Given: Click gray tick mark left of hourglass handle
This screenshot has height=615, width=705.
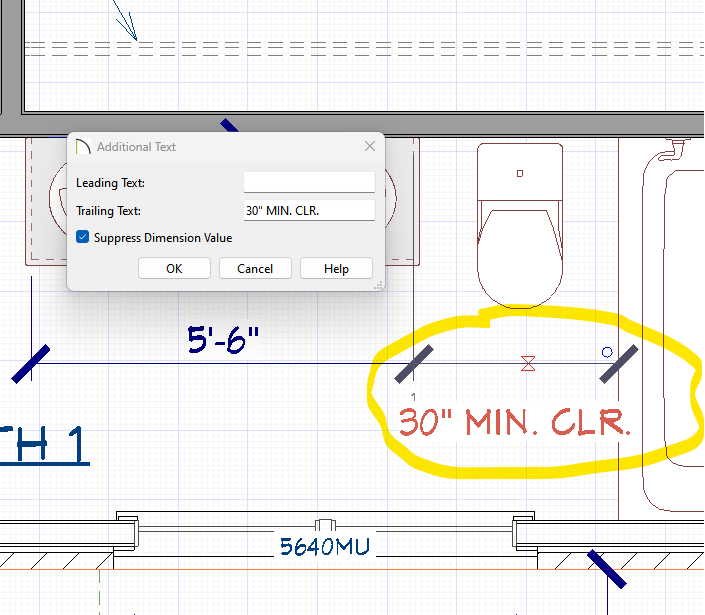Looking at the screenshot, I should pos(414,364).
